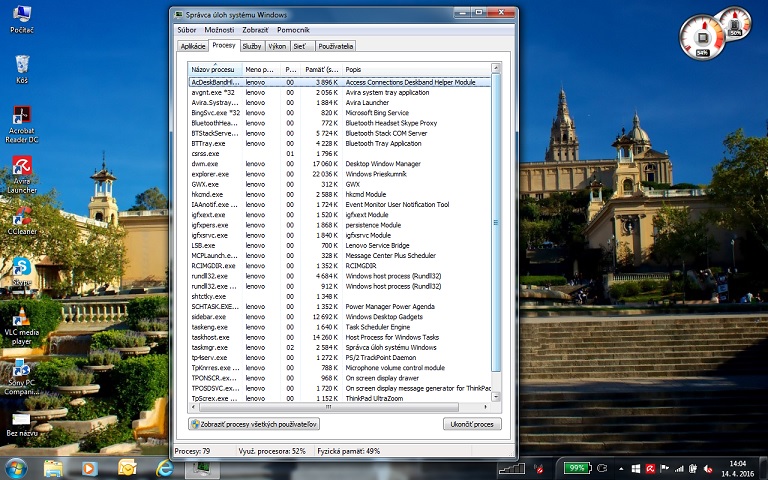Select the taskhost.exe process row
Viewport: 768px width, 480px height.
(x=339, y=337)
